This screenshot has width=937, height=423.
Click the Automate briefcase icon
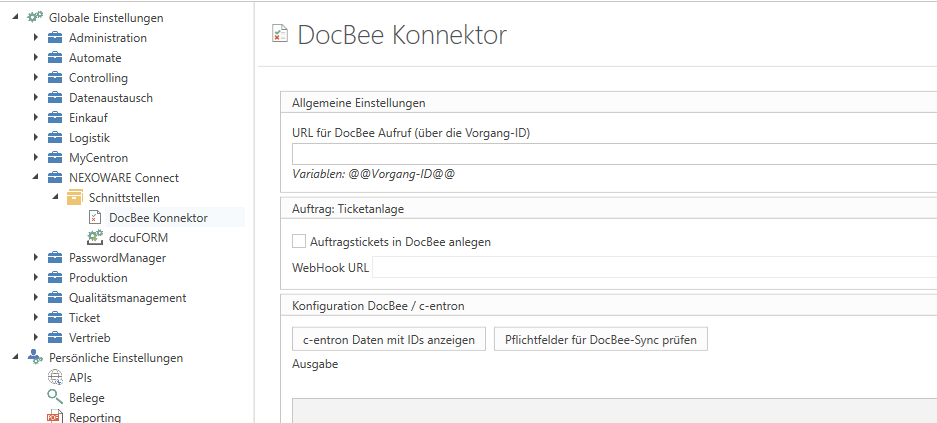(55, 58)
